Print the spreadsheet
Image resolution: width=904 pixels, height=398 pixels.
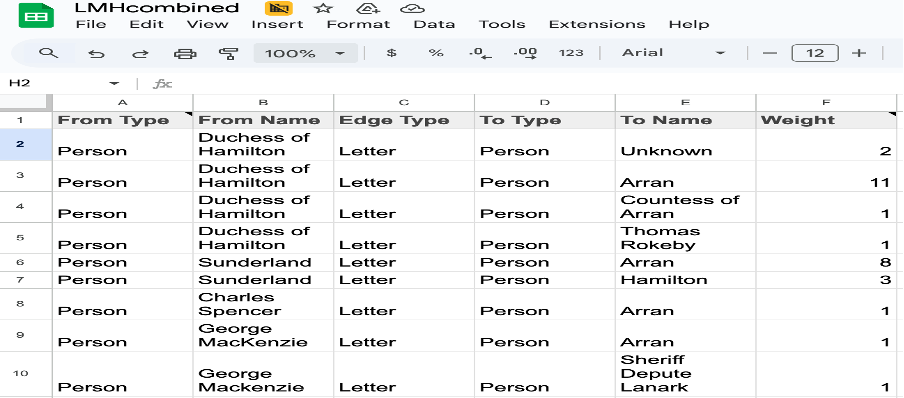click(185, 54)
